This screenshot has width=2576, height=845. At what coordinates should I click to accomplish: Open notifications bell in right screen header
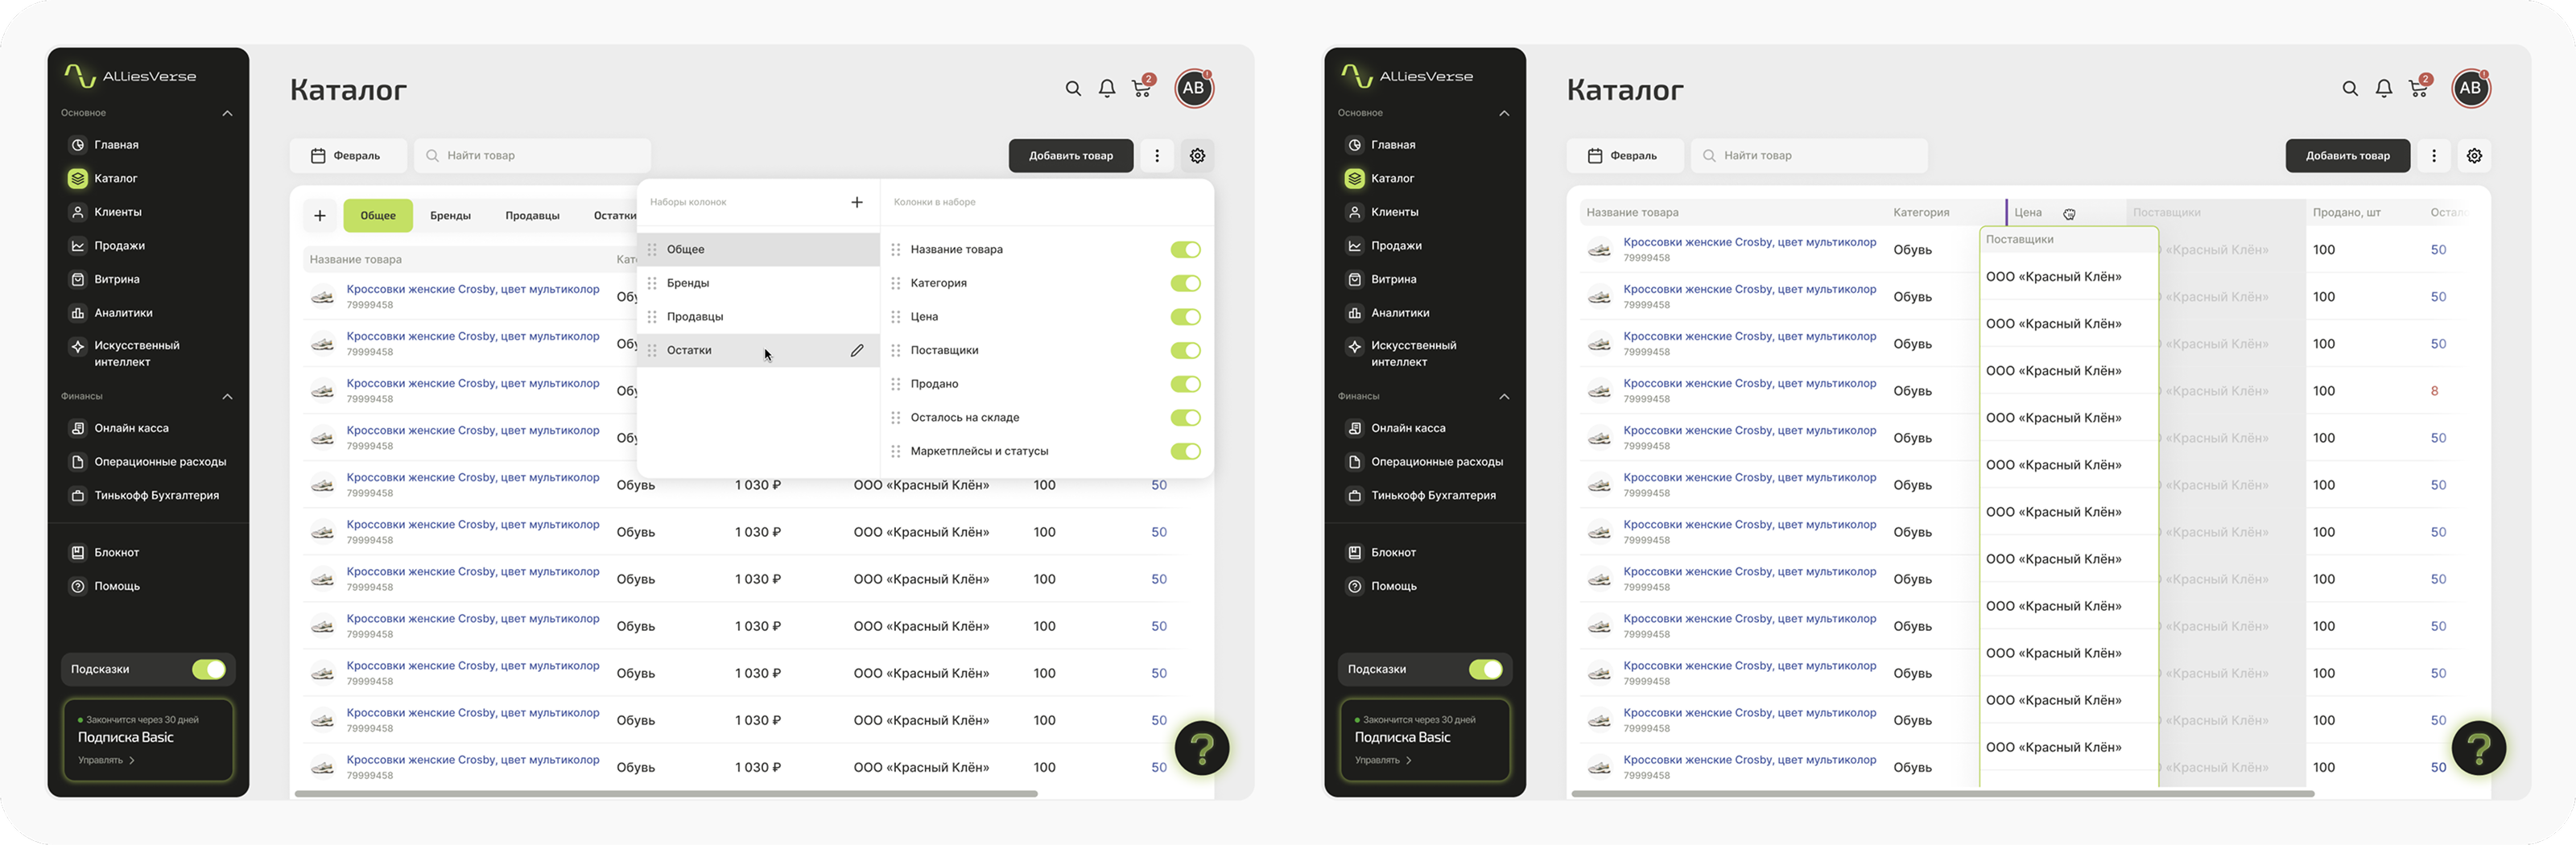[x=2384, y=89]
